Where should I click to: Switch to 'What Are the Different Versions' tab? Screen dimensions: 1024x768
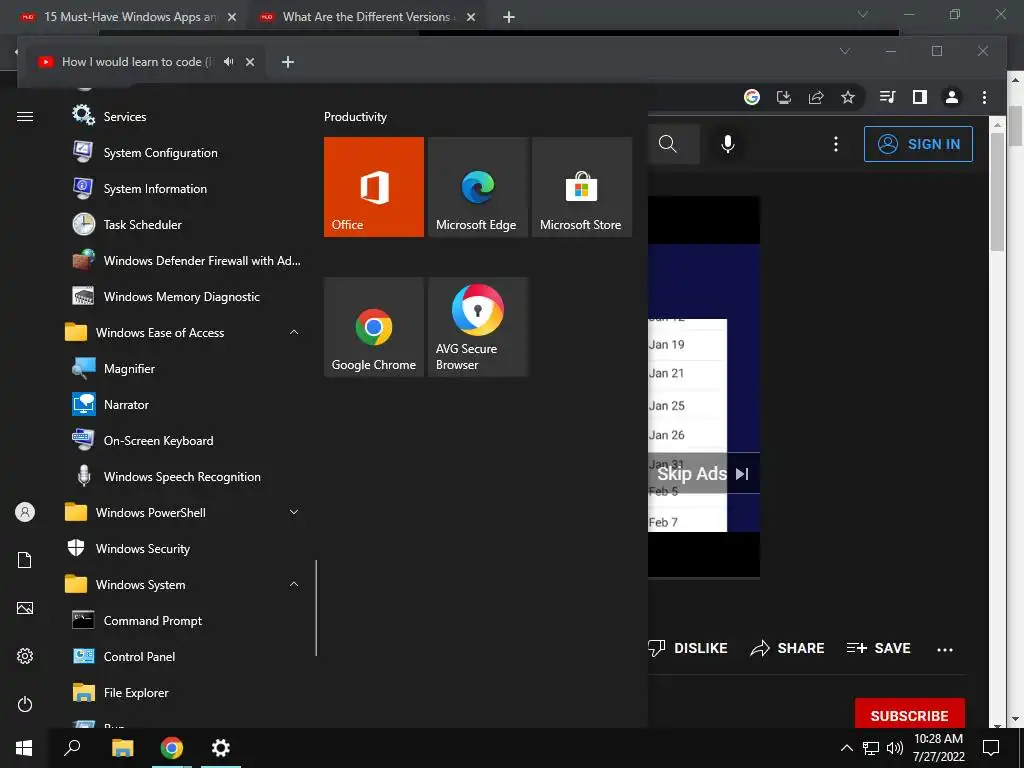(x=366, y=17)
